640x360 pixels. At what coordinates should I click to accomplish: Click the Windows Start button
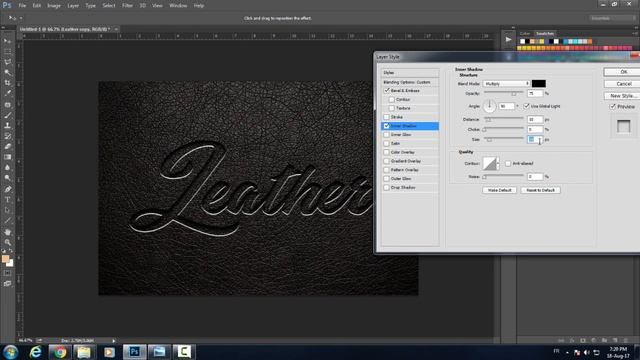click(x=10, y=352)
